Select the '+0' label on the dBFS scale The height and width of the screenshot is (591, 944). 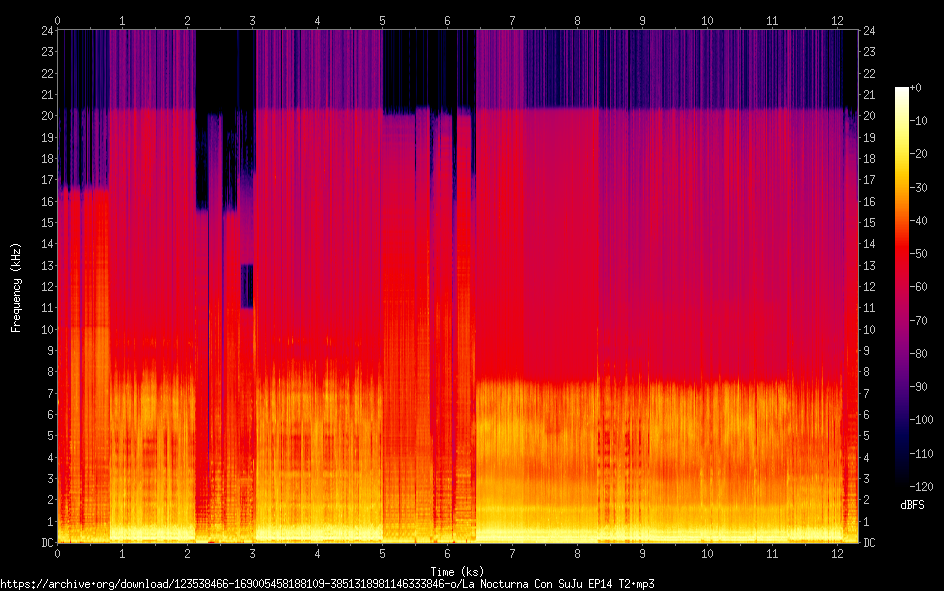[916, 88]
